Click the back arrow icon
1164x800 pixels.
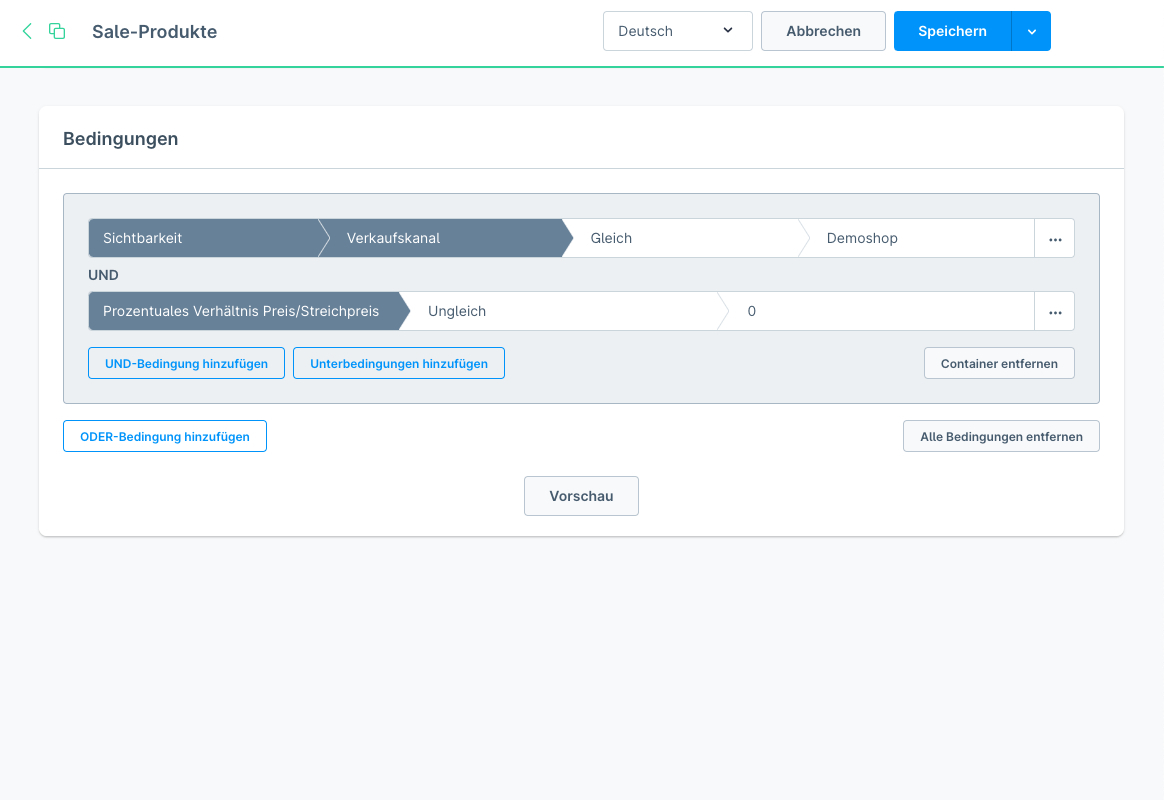point(27,31)
